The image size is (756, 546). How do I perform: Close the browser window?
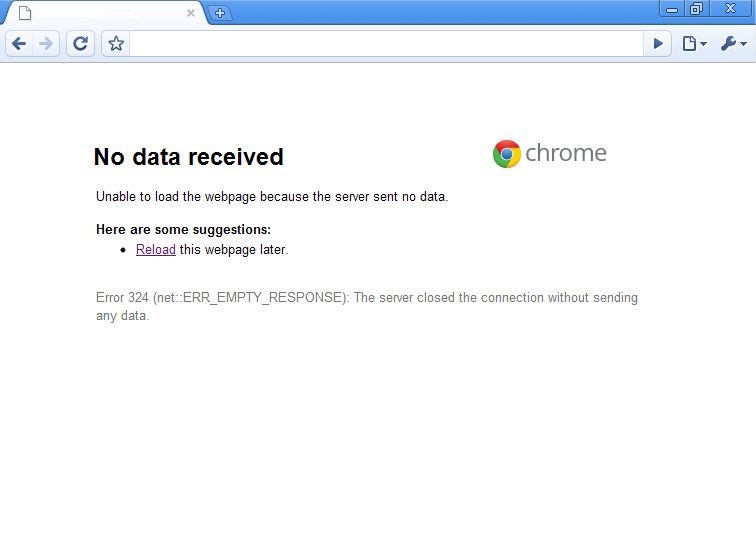730,9
